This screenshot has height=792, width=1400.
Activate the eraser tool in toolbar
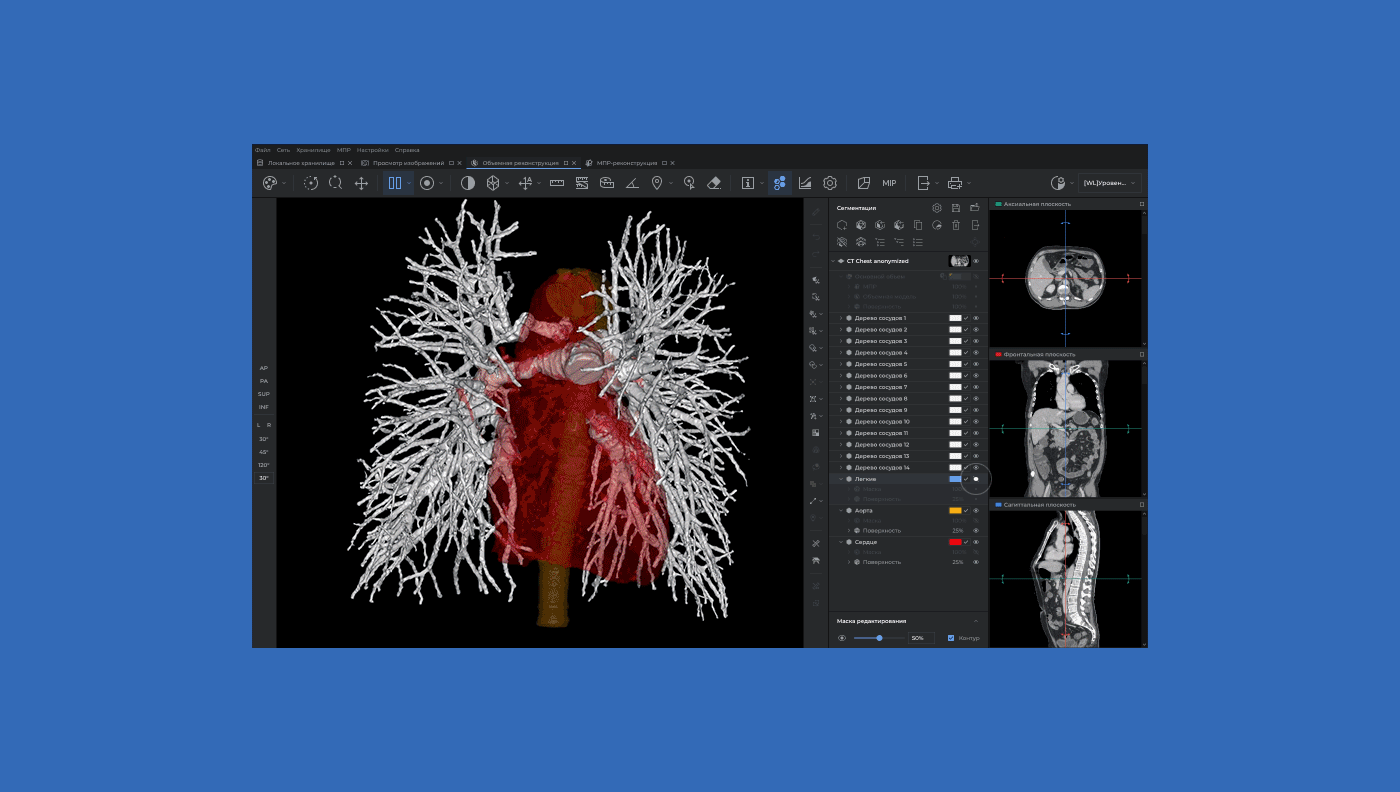coord(714,183)
